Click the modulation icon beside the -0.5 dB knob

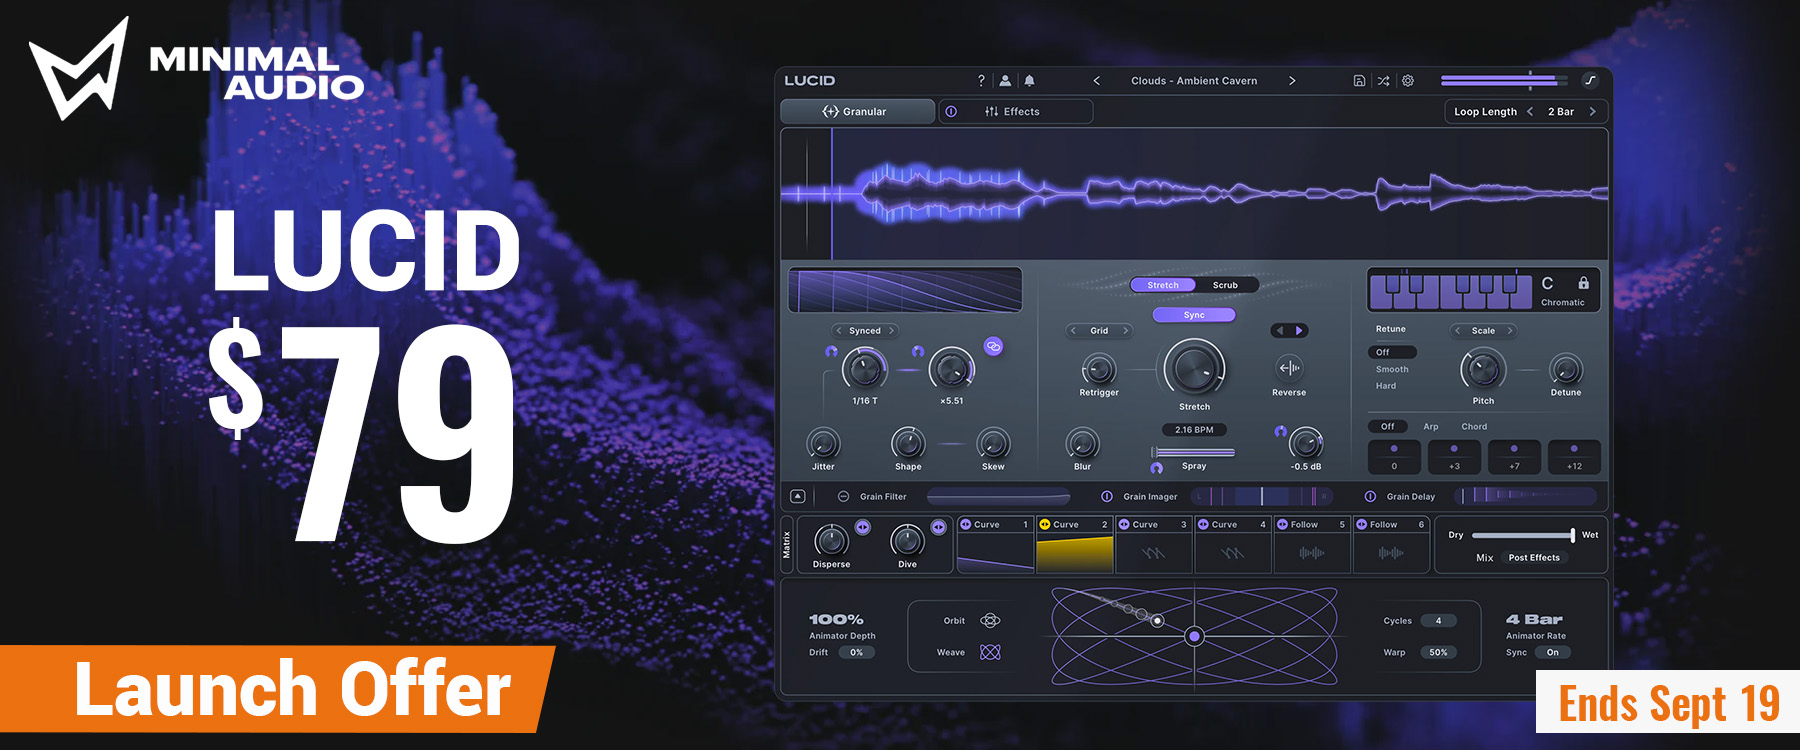(x=1280, y=431)
